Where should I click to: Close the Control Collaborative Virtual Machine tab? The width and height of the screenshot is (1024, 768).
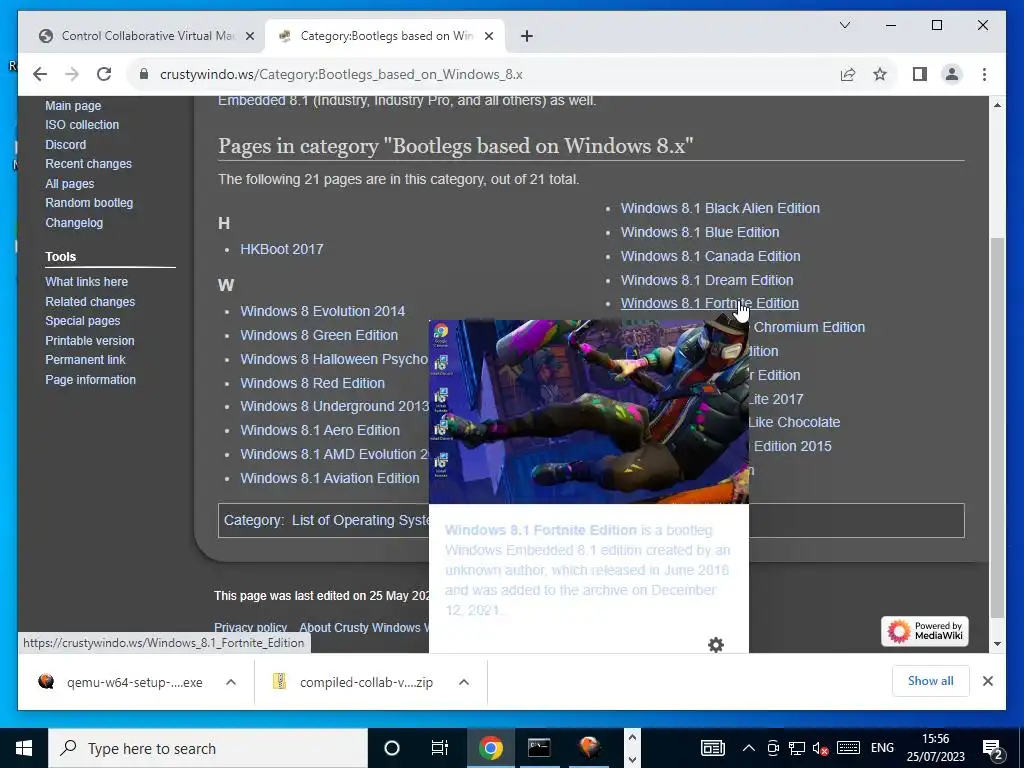coord(249,36)
